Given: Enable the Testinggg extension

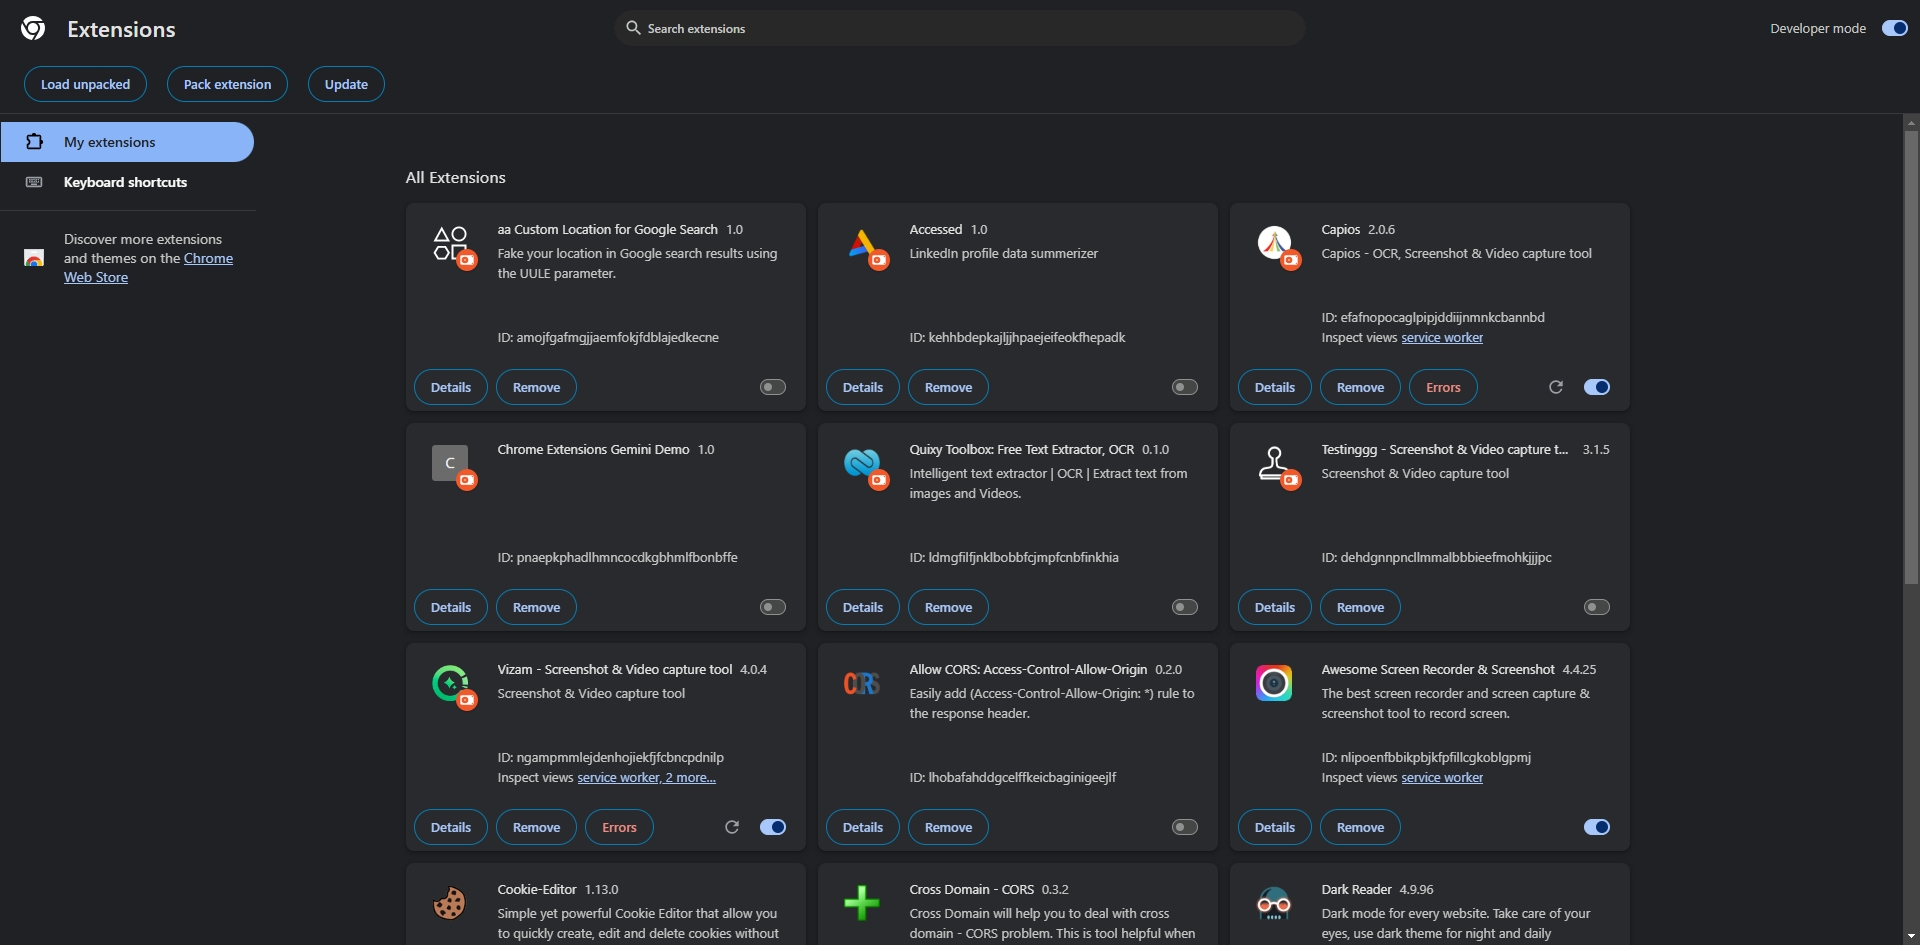Looking at the screenshot, I should click(1597, 607).
